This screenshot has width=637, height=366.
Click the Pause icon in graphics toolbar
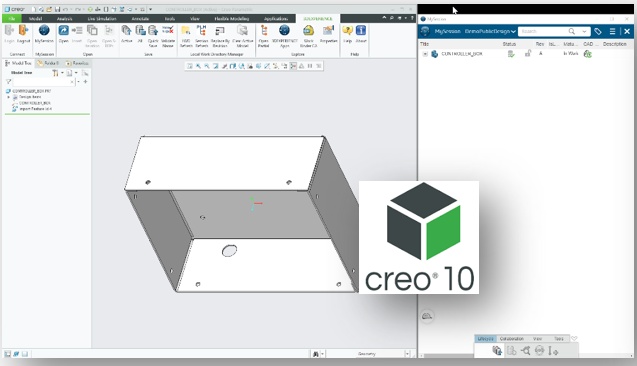click(310, 66)
